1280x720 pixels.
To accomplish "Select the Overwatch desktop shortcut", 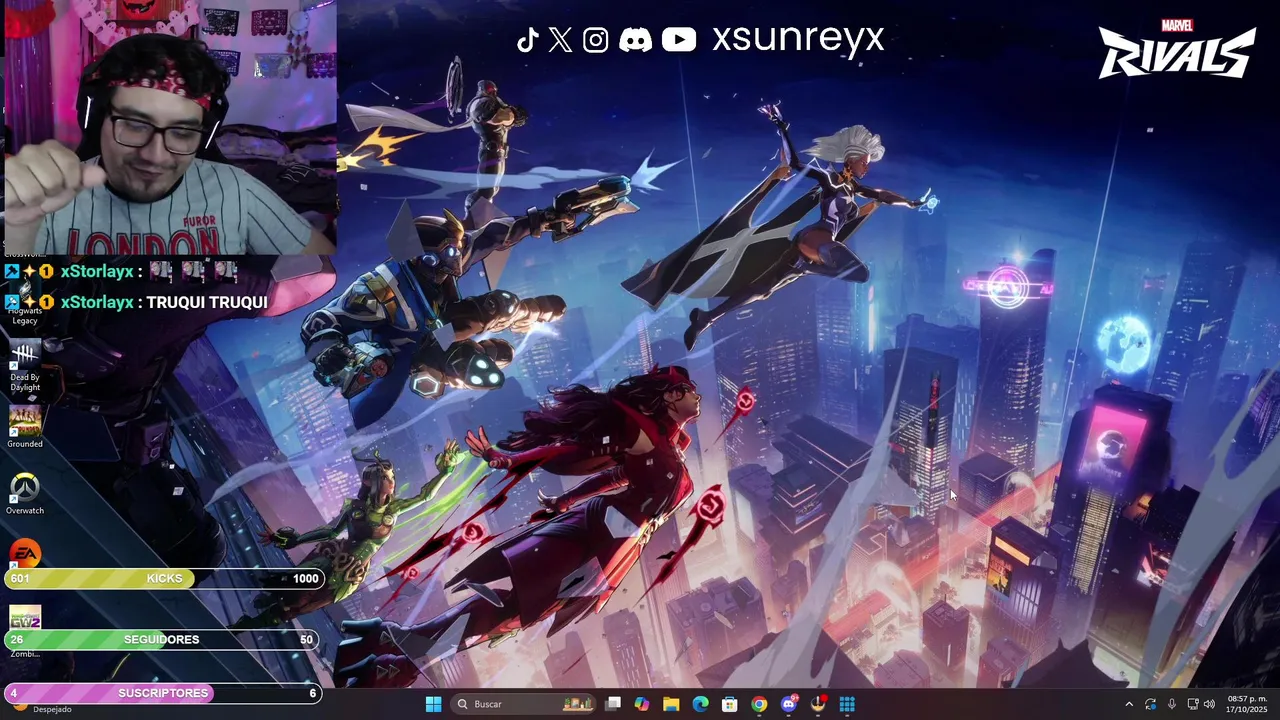I will (25, 494).
